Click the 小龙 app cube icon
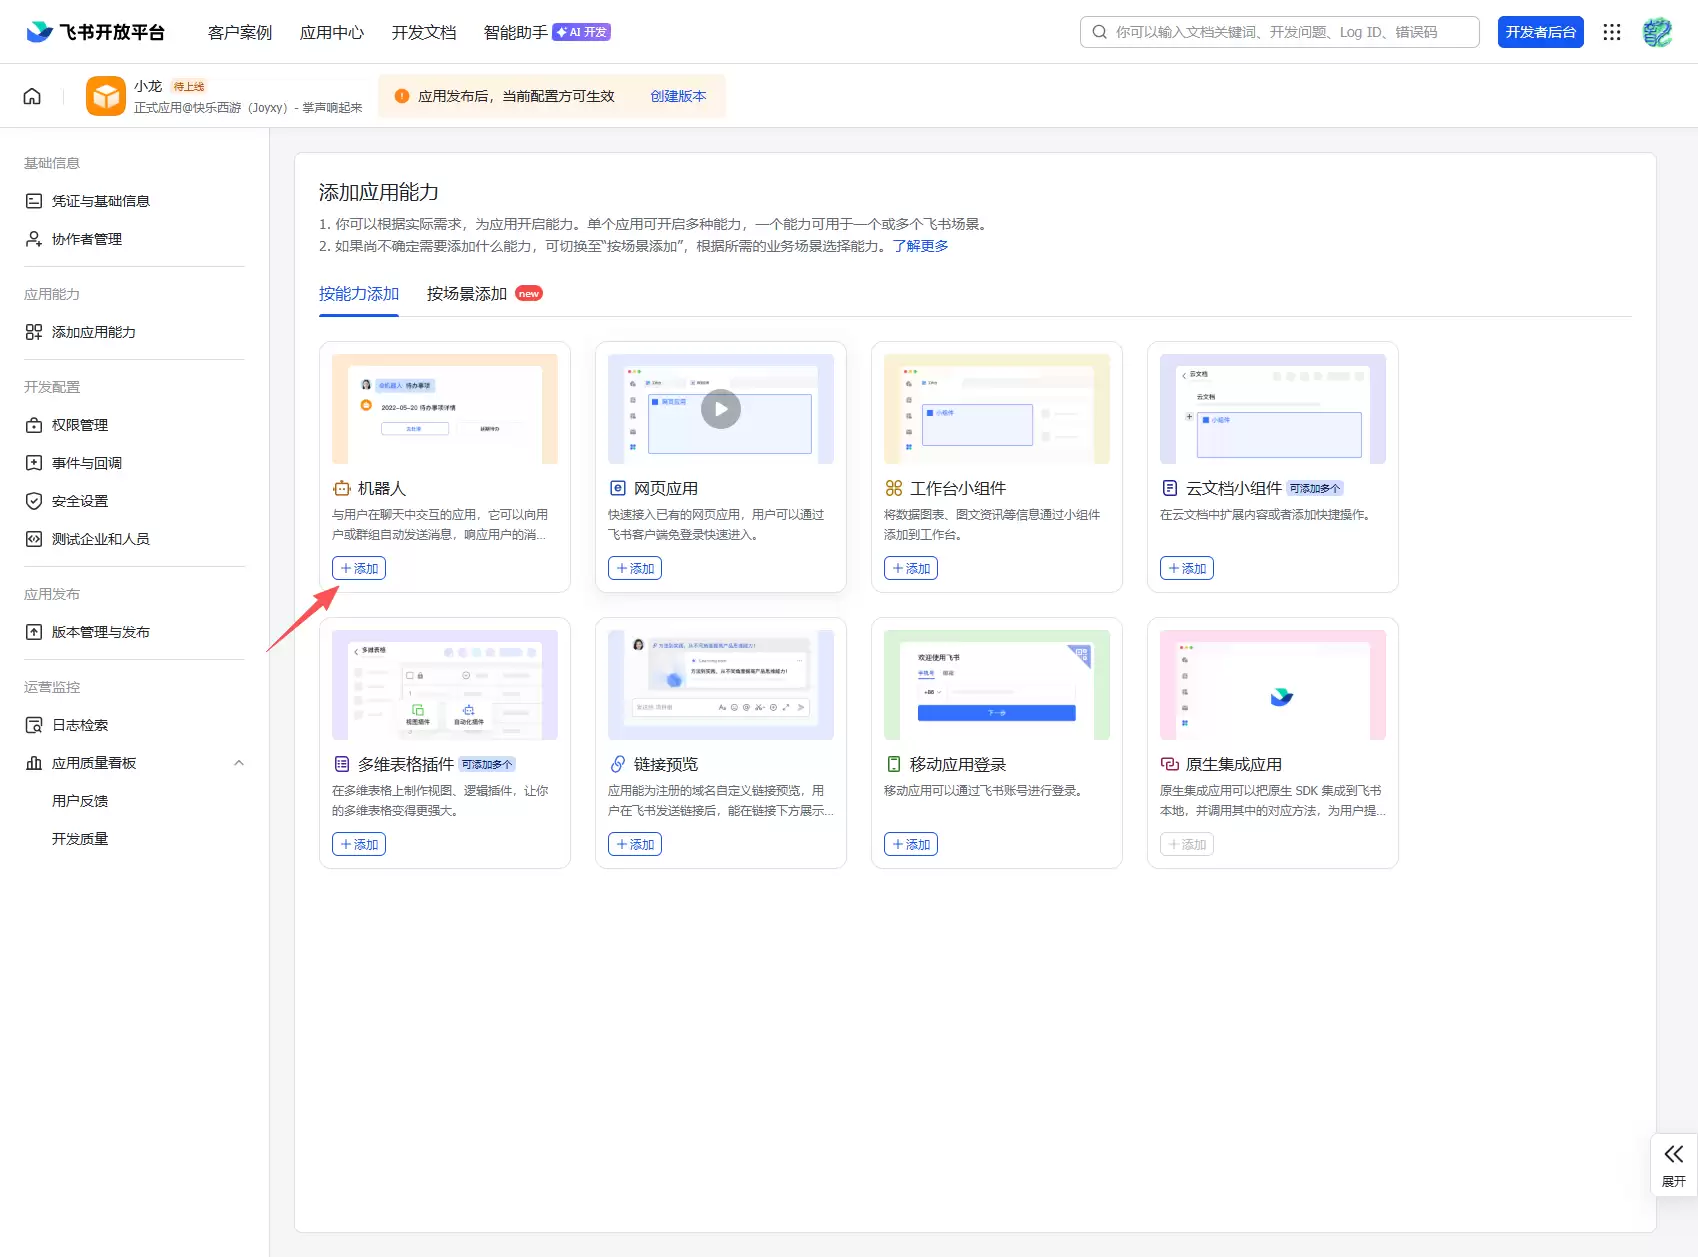The image size is (1698, 1257). (x=106, y=96)
